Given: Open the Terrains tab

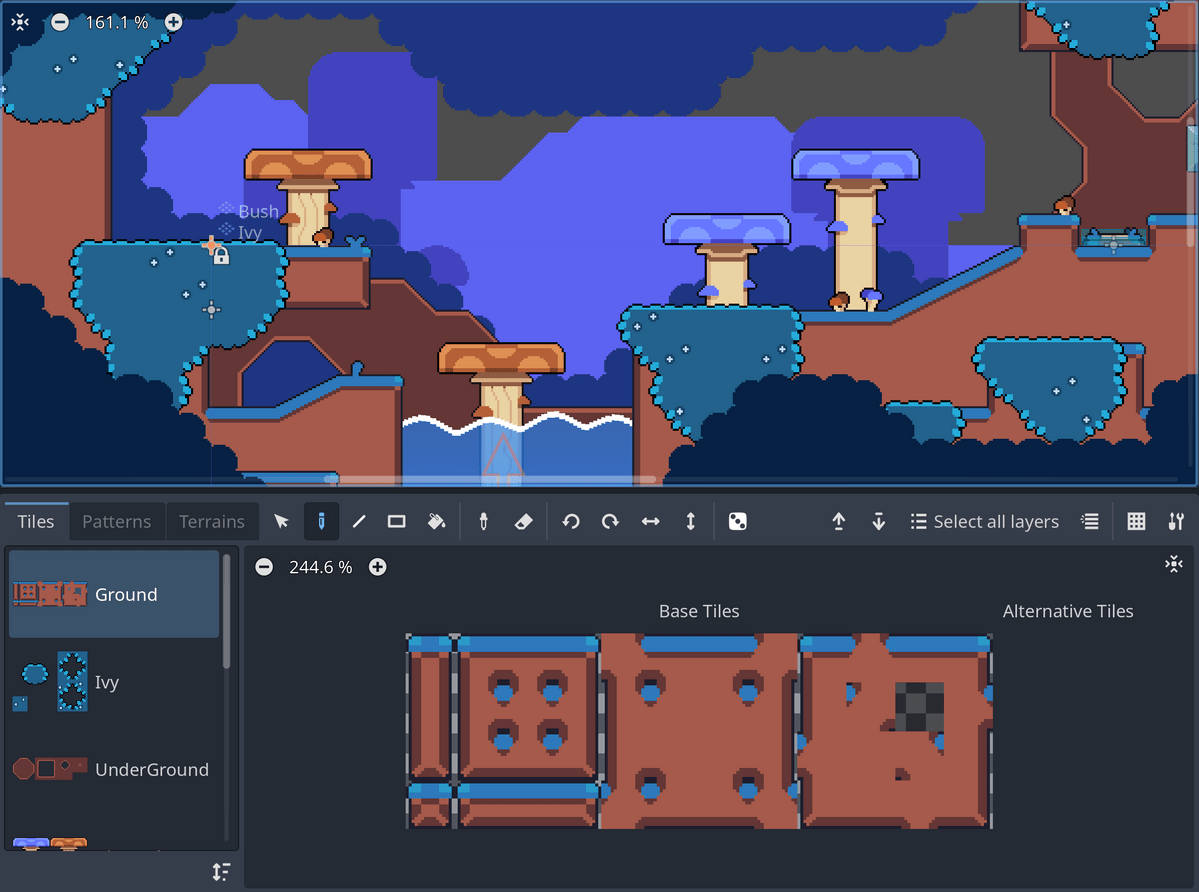Looking at the screenshot, I should pos(212,521).
